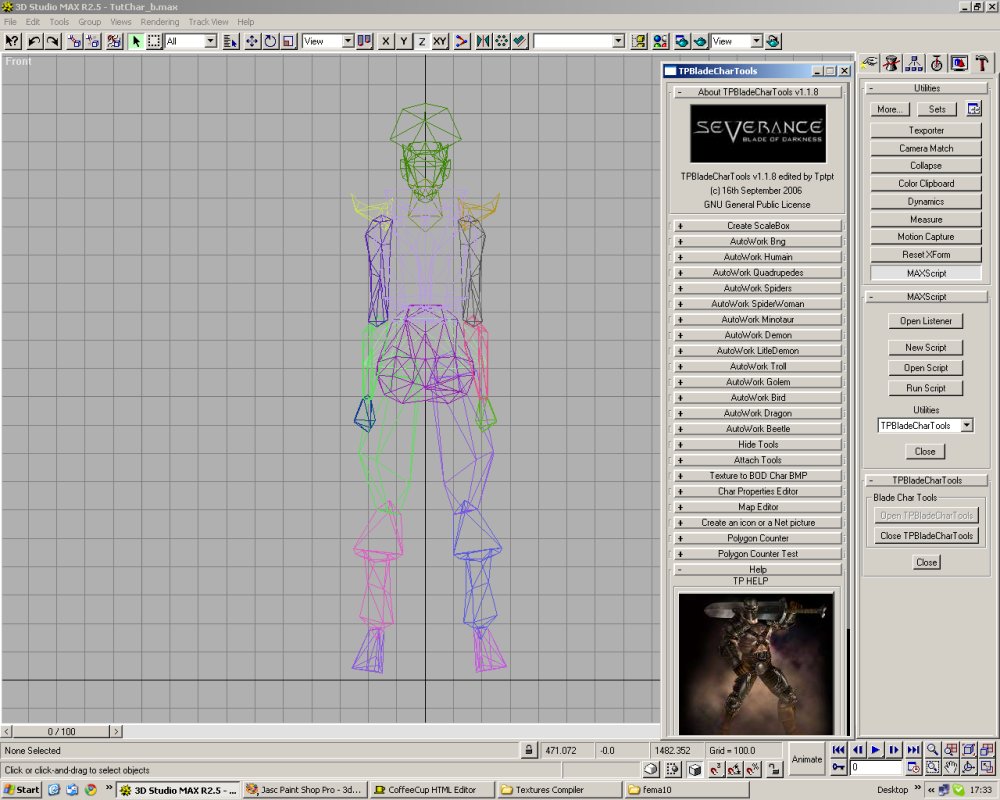Expand the Create ScaleBox rollout
Viewport: 1000px width, 800px height.
(758, 226)
